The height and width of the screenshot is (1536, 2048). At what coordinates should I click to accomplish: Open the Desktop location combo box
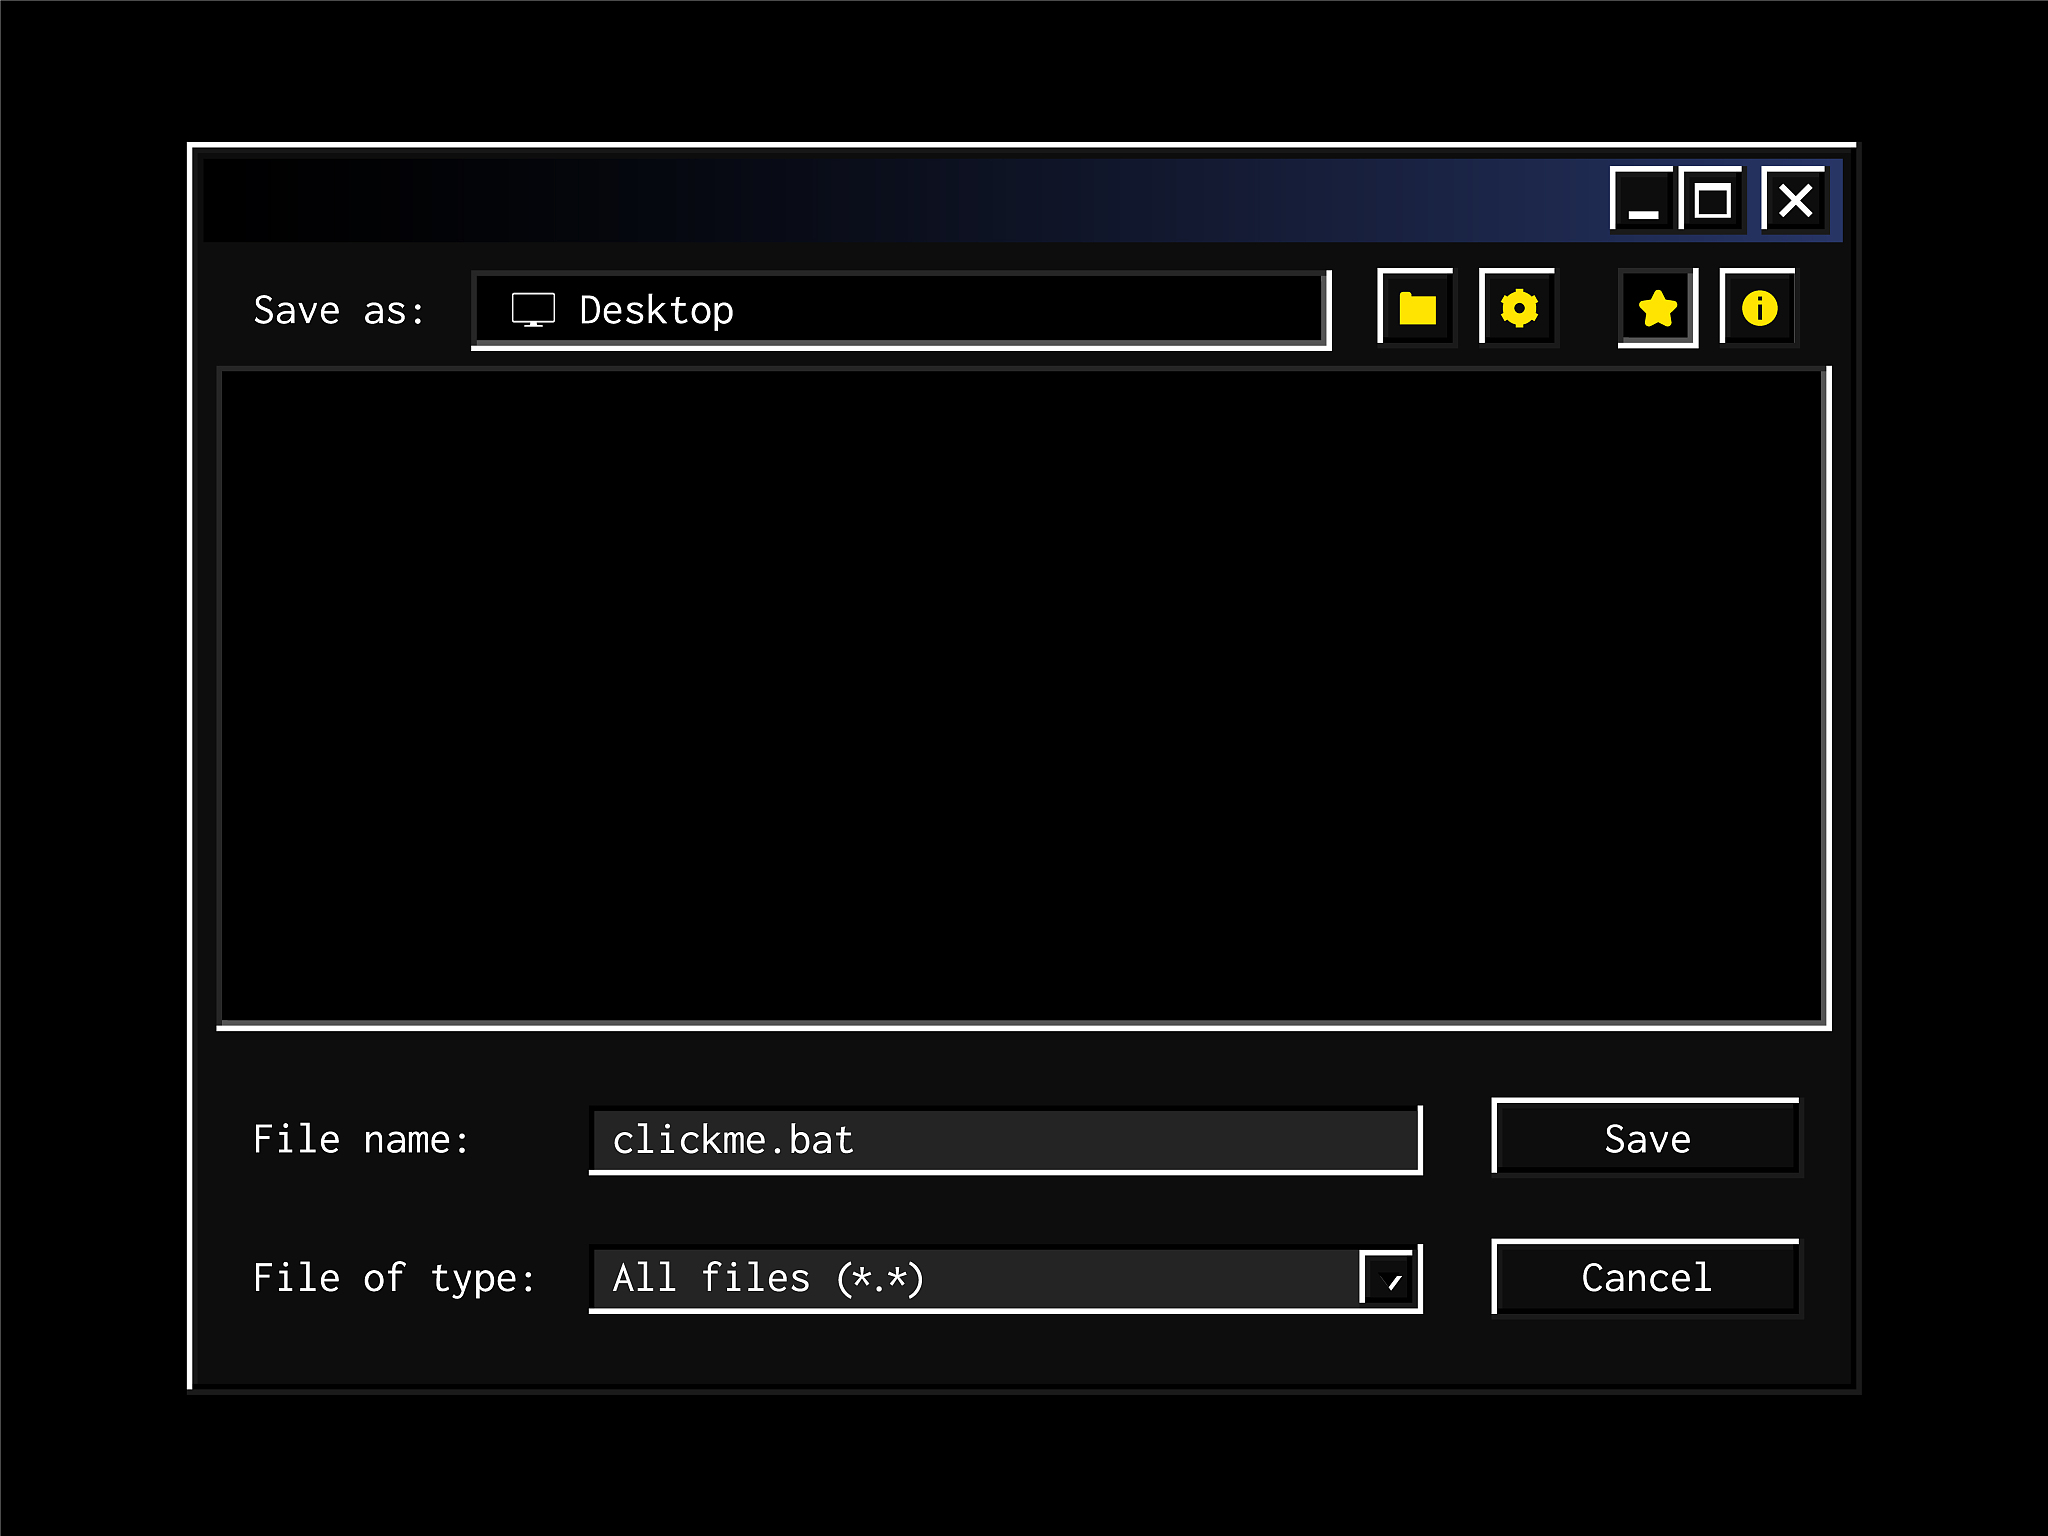900,310
